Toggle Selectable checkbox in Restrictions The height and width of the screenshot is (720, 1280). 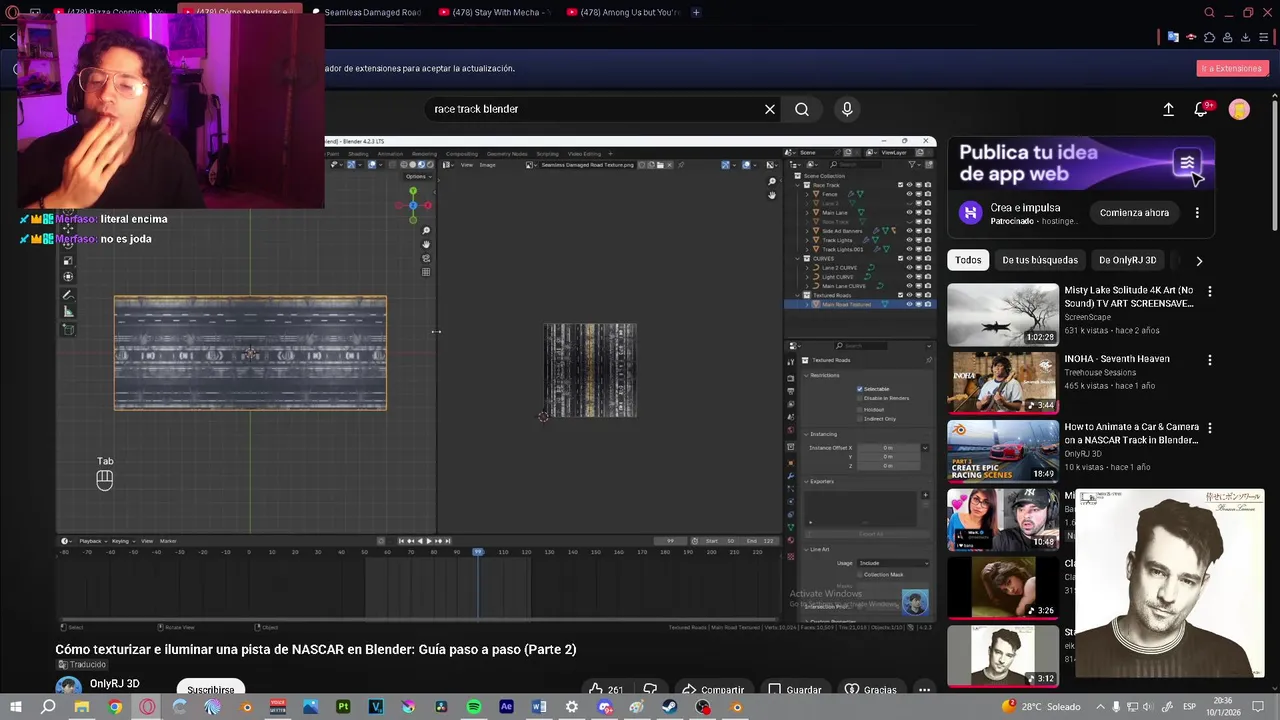pos(860,389)
